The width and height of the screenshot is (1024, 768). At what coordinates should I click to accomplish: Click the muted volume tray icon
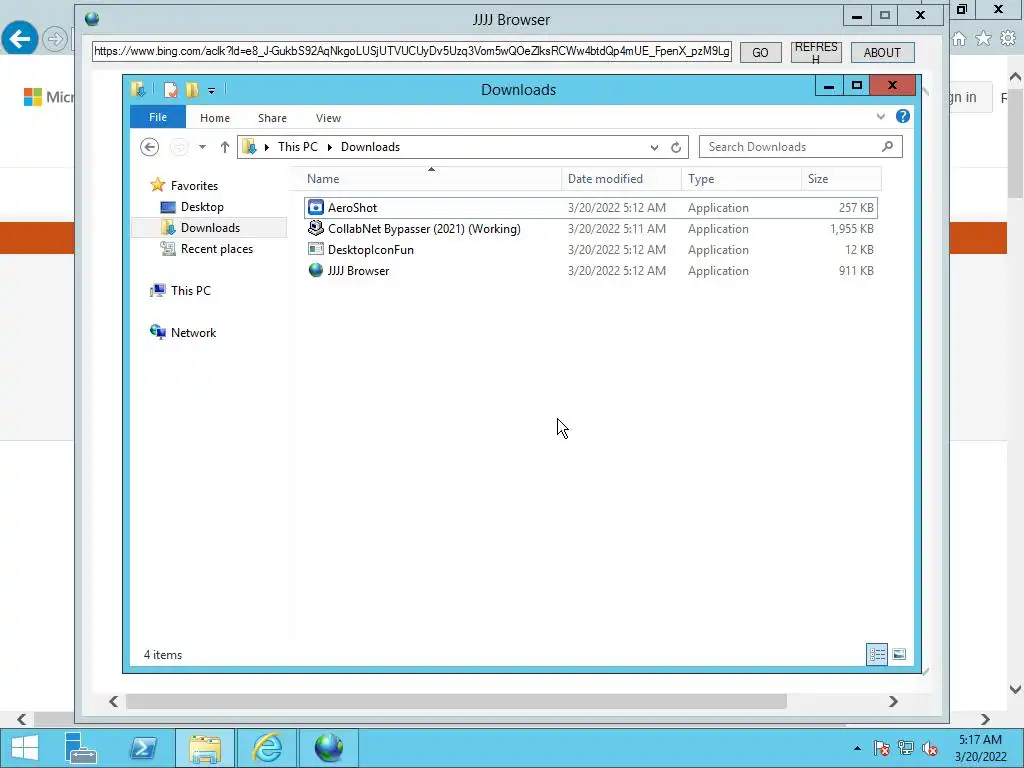coord(930,748)
